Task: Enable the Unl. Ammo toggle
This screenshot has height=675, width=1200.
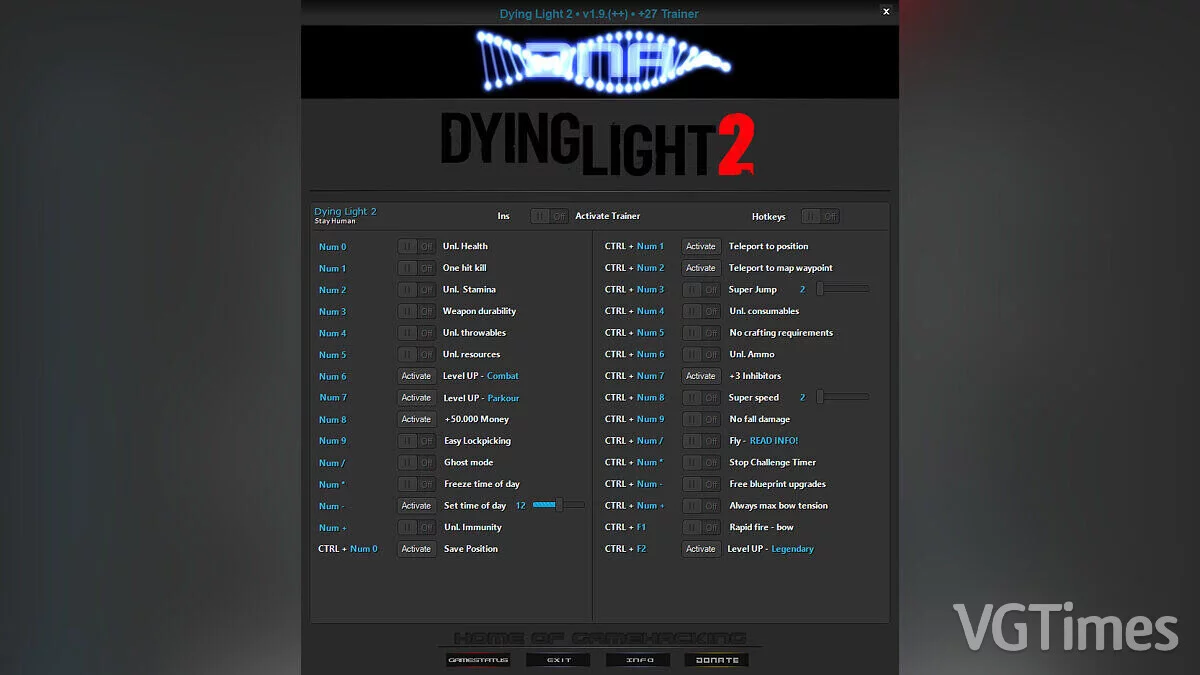Action: (701, 354)
